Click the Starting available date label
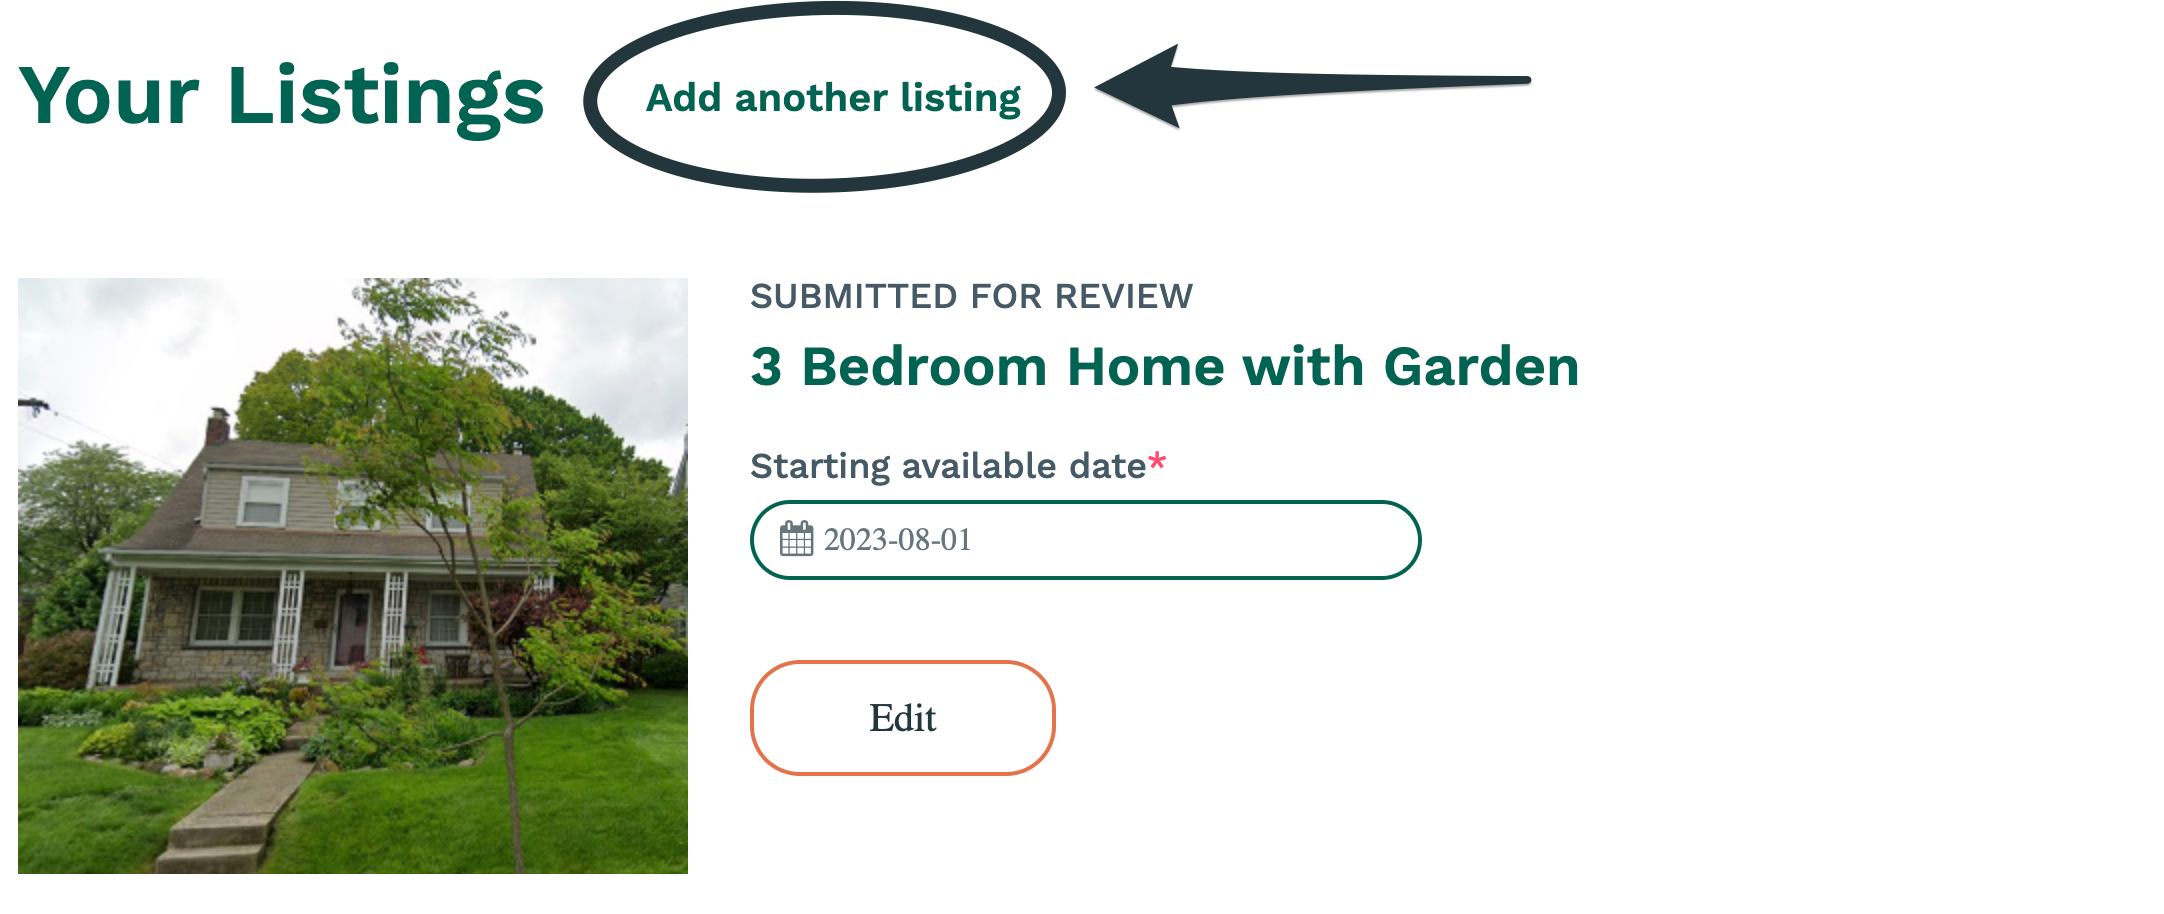Image resolution: width=2164 pixels, height=914 pixels. [947, 466]
